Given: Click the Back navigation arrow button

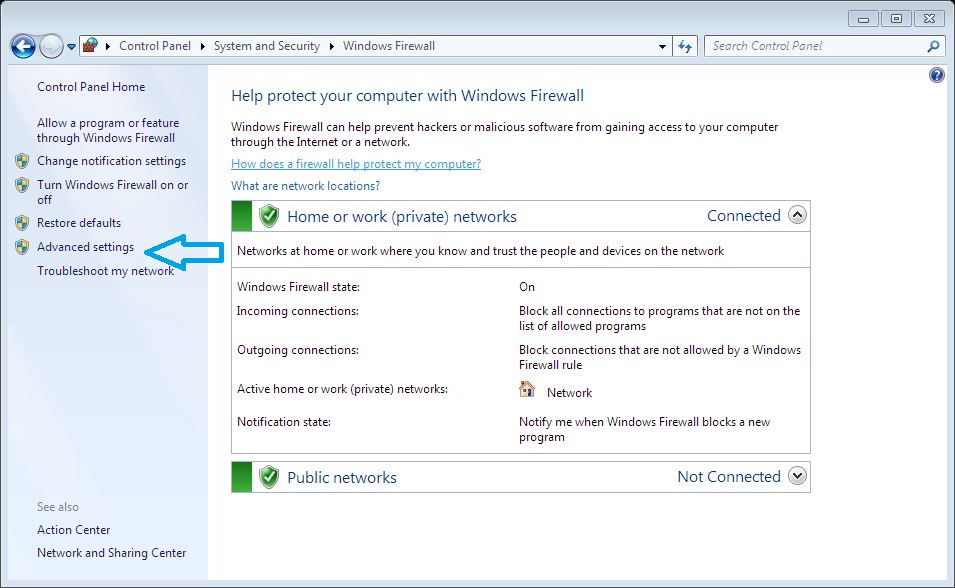Looking at the screenshot, I should point(23,46).
